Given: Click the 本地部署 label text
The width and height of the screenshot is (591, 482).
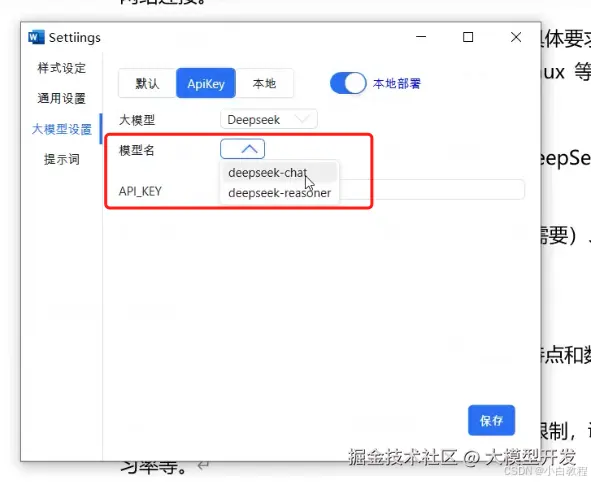Looking at the screenshot, I should click(397, 83).
